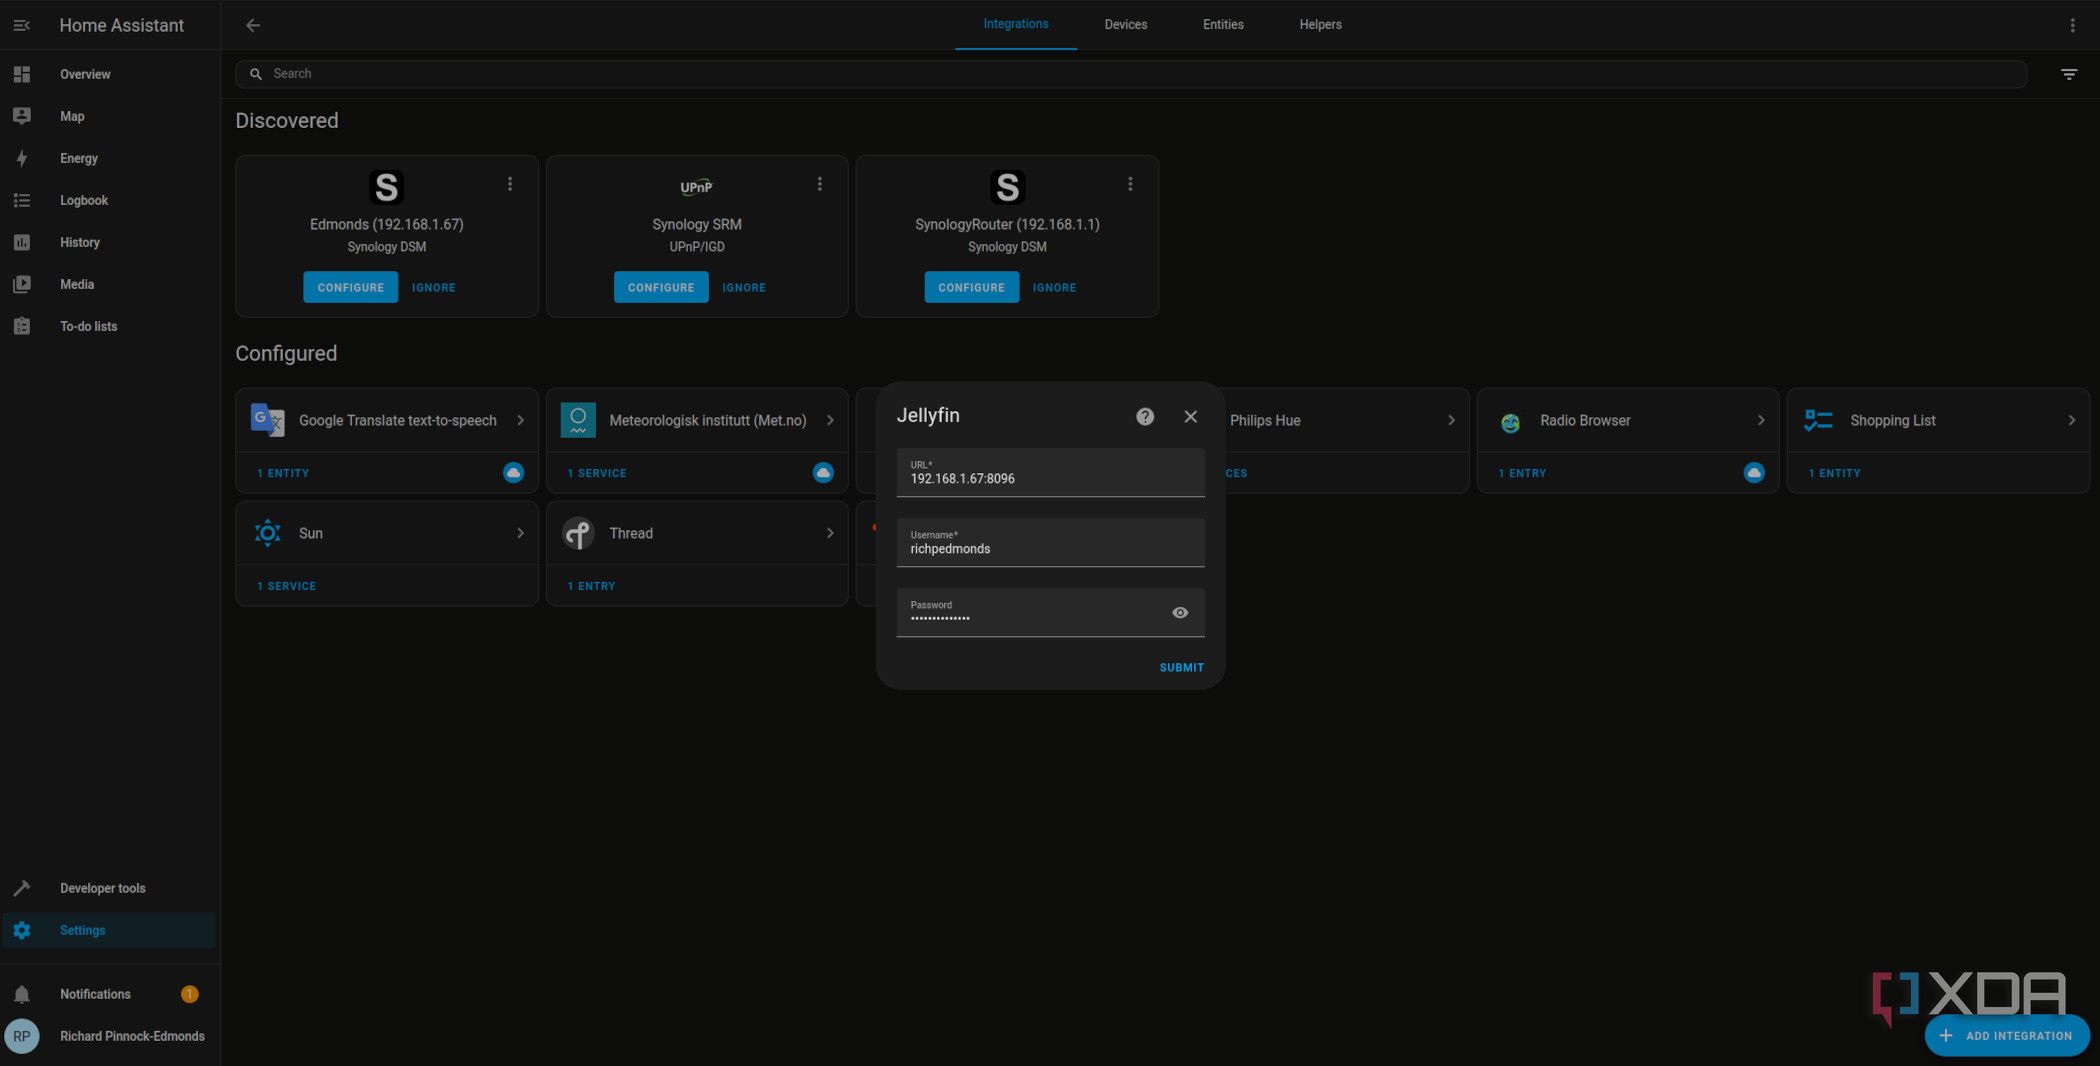Image resolution: width=2100 pixels, height=1066 pixels.
Task: Expand the Philips Hue integration details
Action: tap(1452, 420)
